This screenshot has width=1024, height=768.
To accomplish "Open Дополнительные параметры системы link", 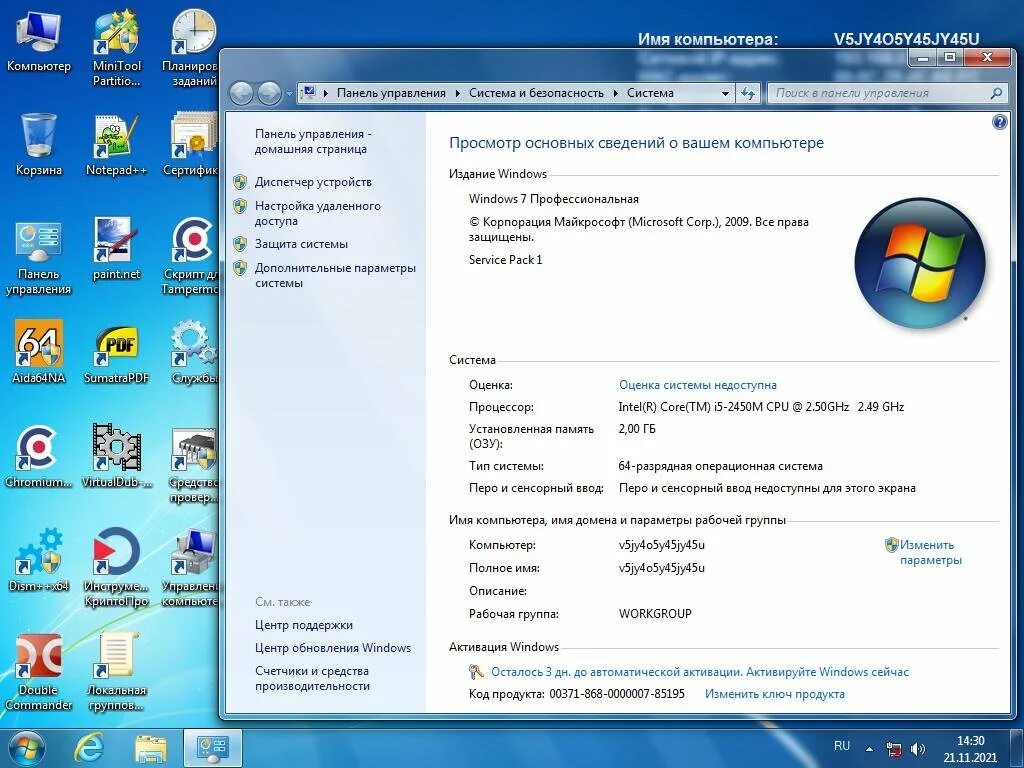I will (335, 276).
